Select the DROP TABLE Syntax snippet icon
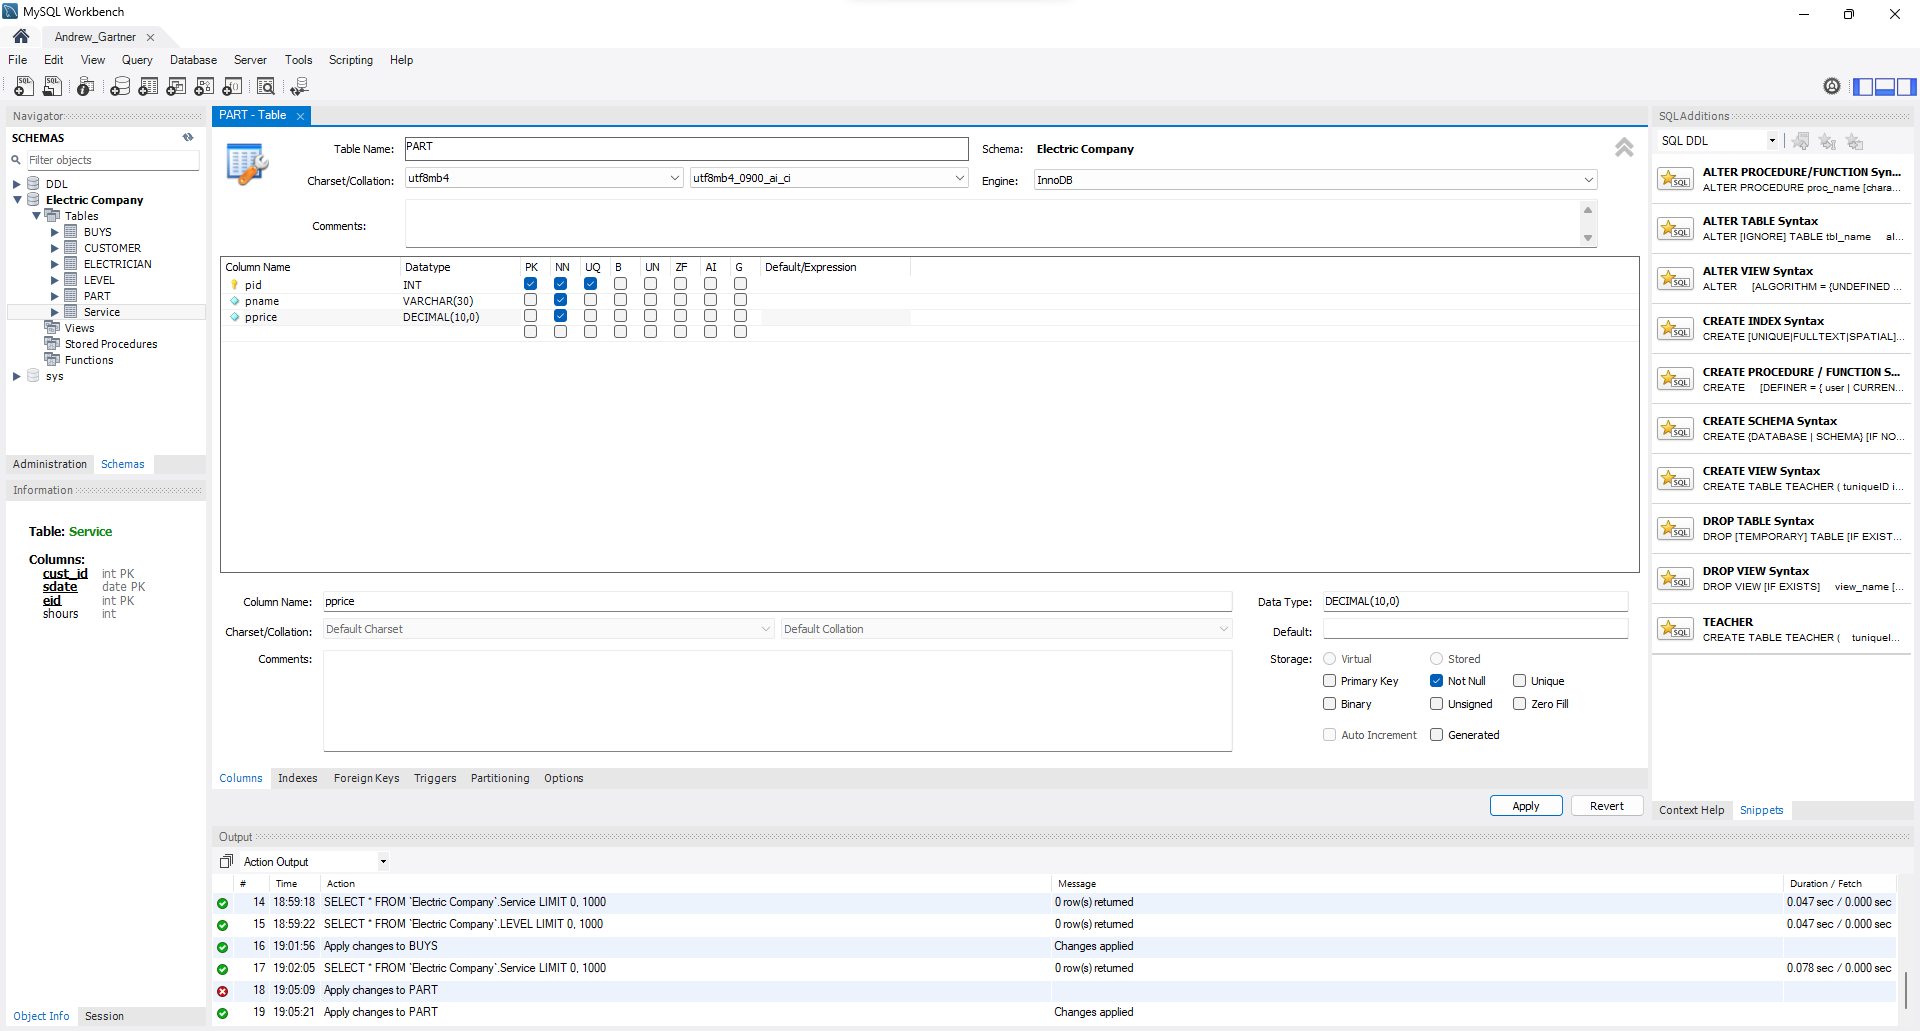The image size is (1920, 1031). [x=1675, y=529]
